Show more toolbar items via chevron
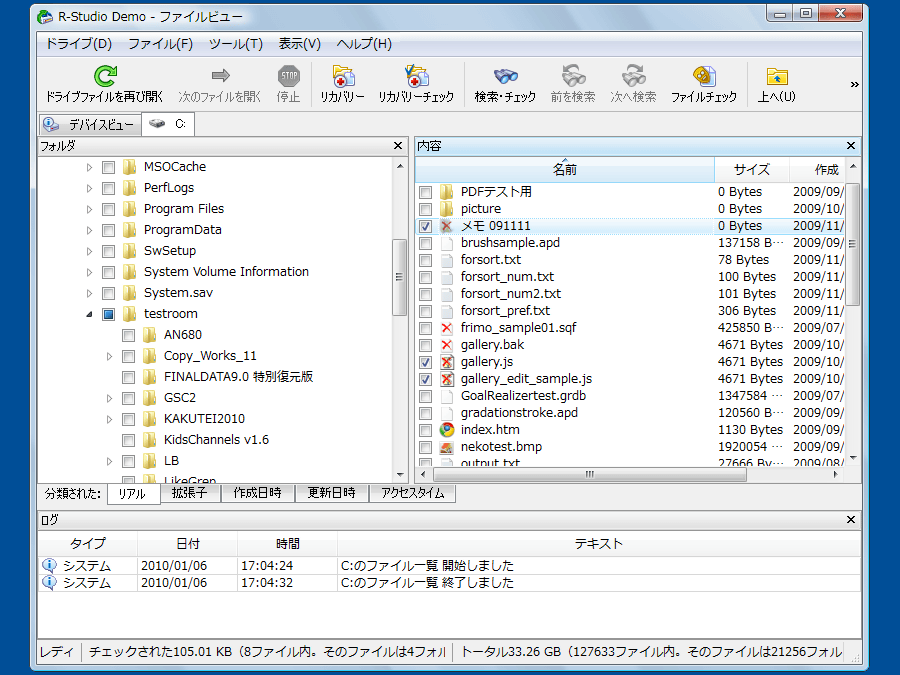 854,84
